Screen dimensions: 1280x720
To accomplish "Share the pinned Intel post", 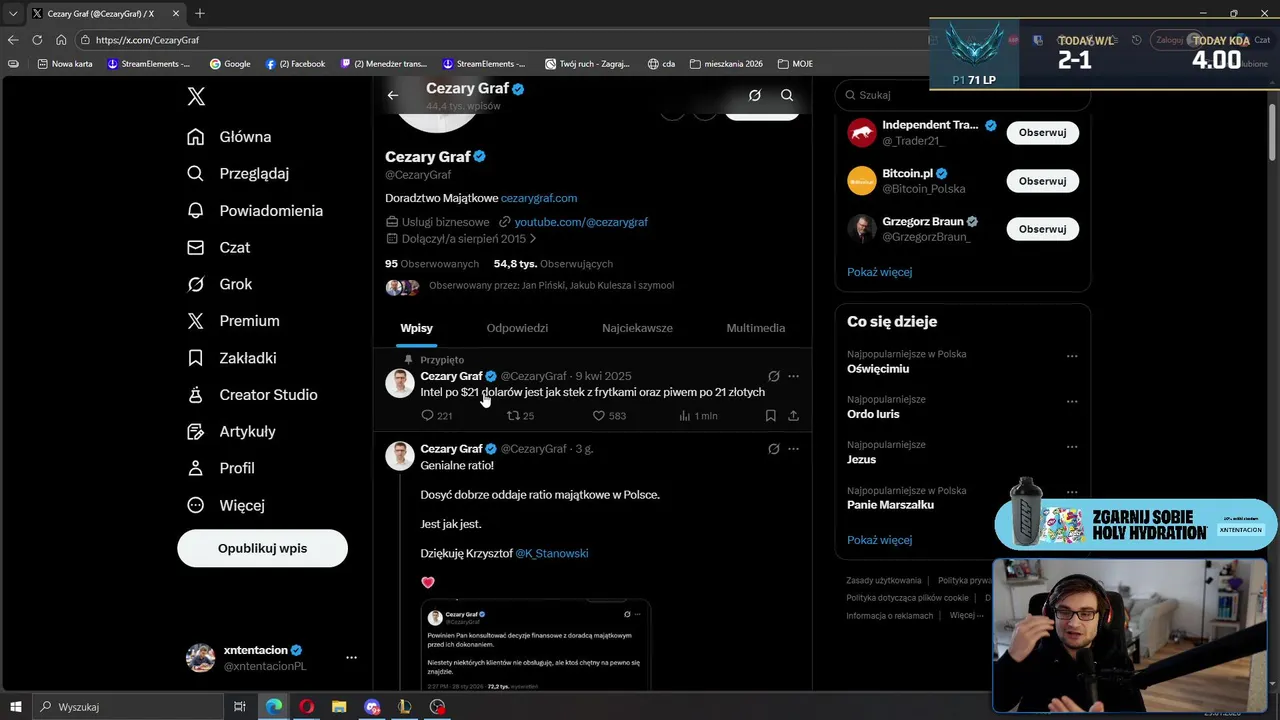I will point(793,416).
